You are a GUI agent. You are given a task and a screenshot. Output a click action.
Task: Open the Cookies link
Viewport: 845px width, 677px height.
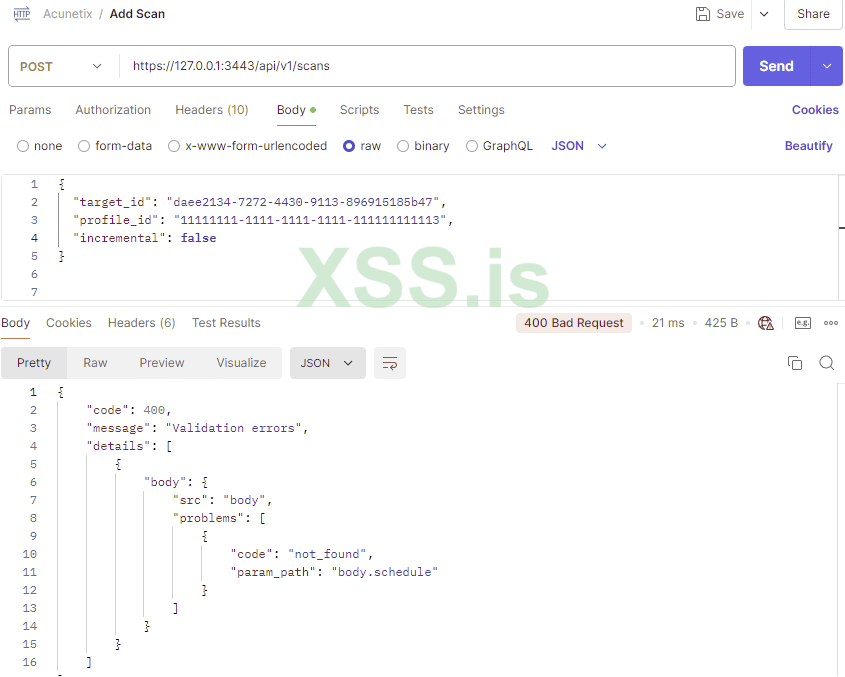[815, 110]
